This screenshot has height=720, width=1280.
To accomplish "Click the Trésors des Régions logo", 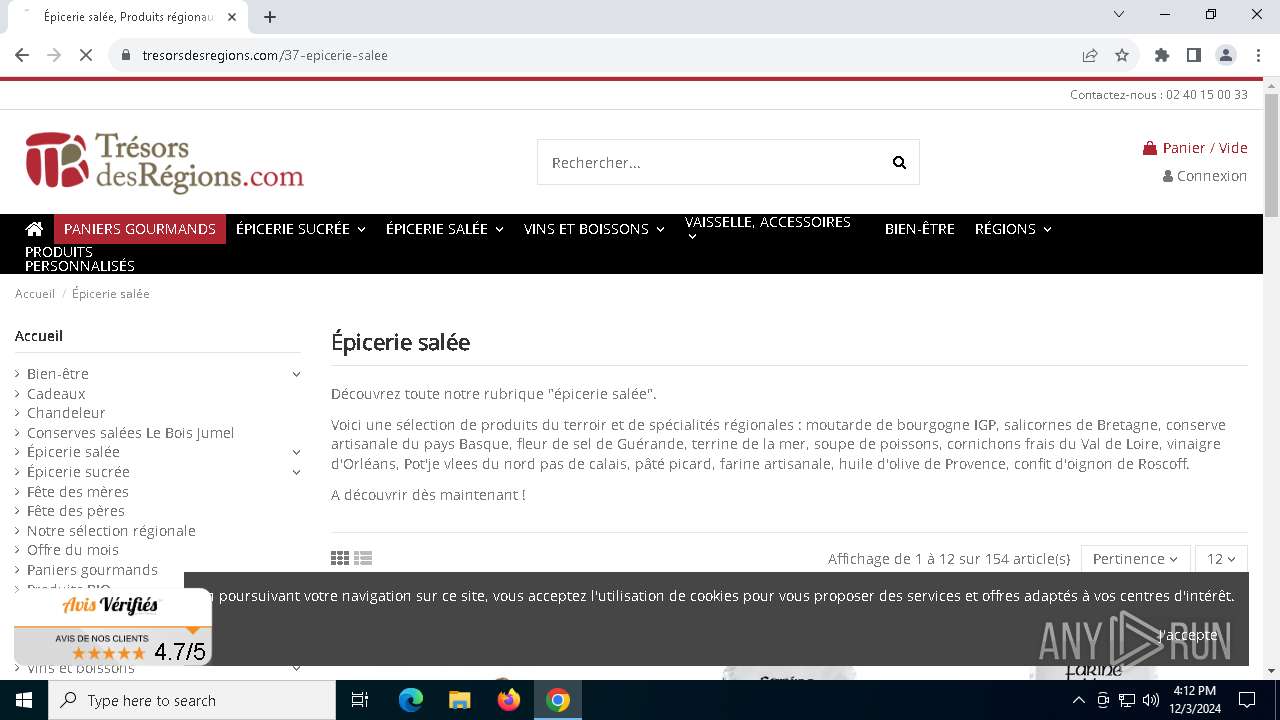I will [x=165, y=162].
